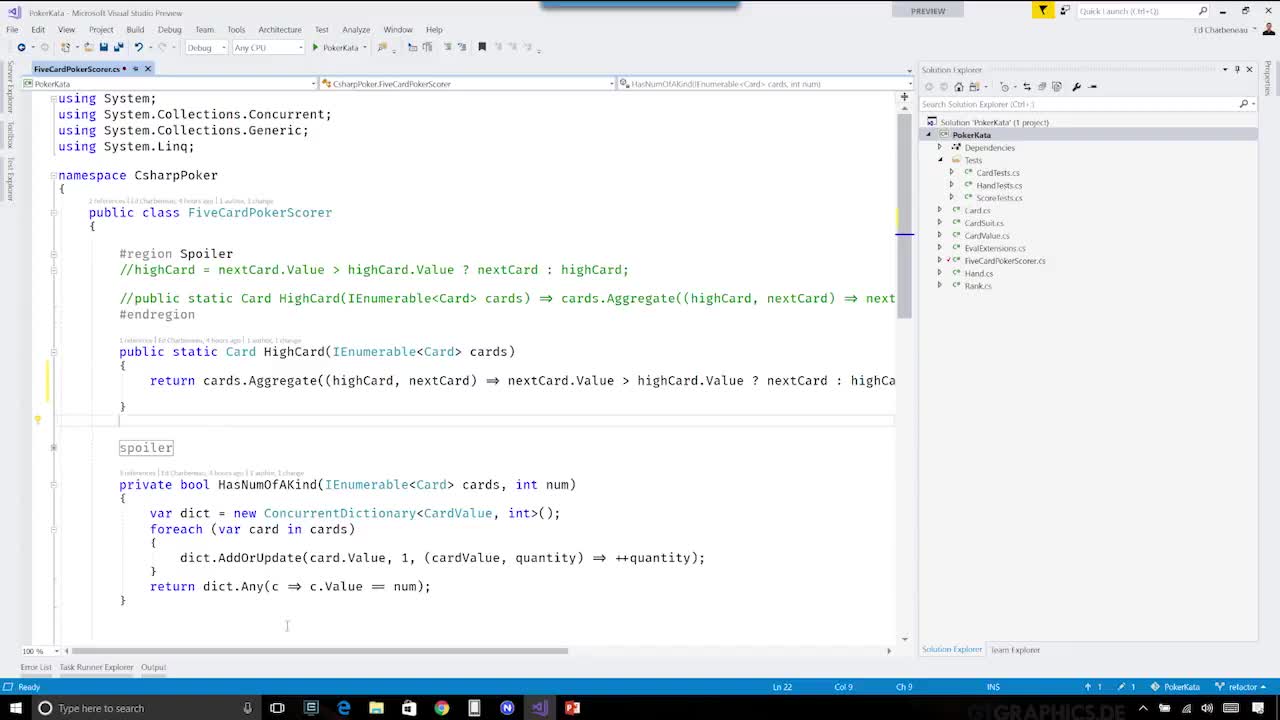Open the Tools menu
Viewport: 1280px width, 720px height.
point(236,29)
